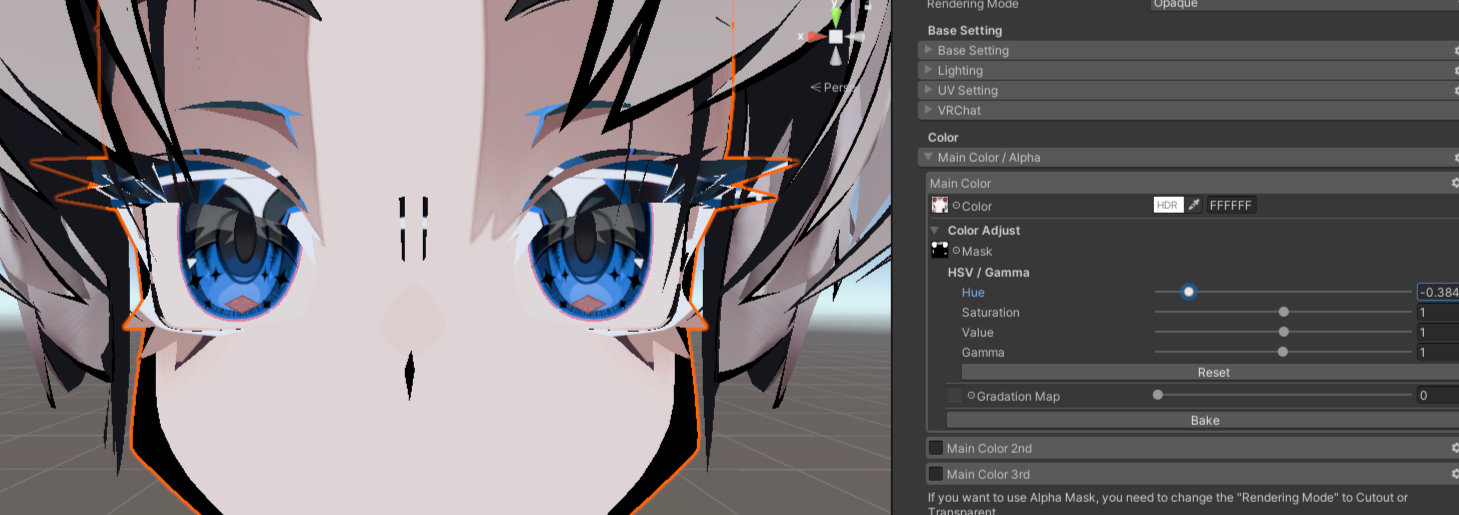The width and height of the screenshot is (1459, 515).
Task: Click the Gamma label
Action: click(983, 352)
